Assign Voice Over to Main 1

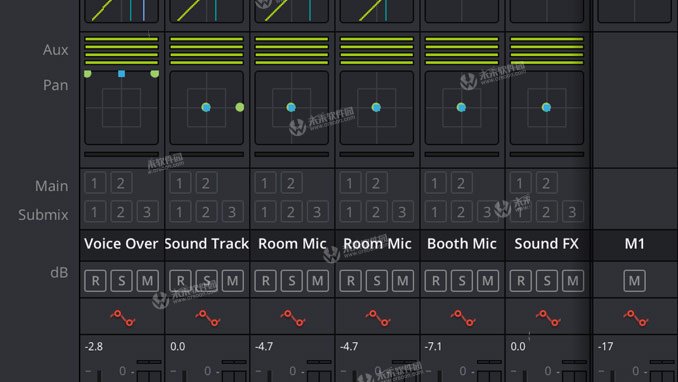(95, 183)
